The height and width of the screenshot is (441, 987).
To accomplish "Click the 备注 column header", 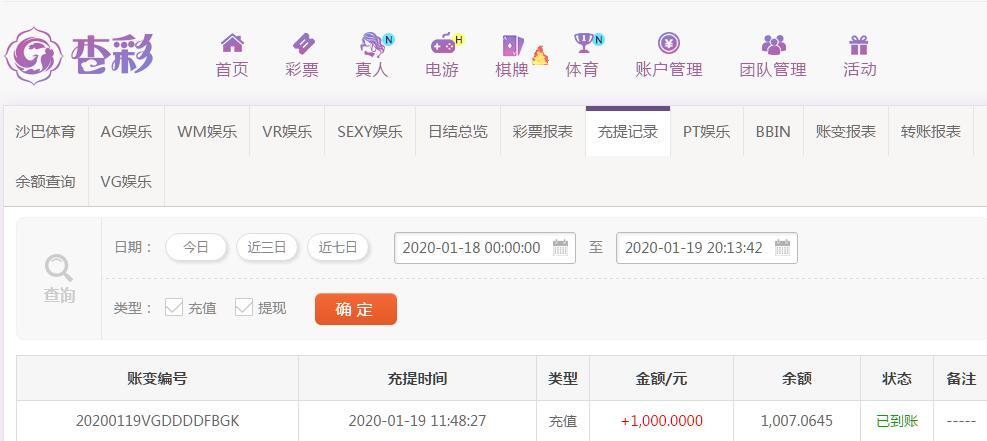I will 961,378.
